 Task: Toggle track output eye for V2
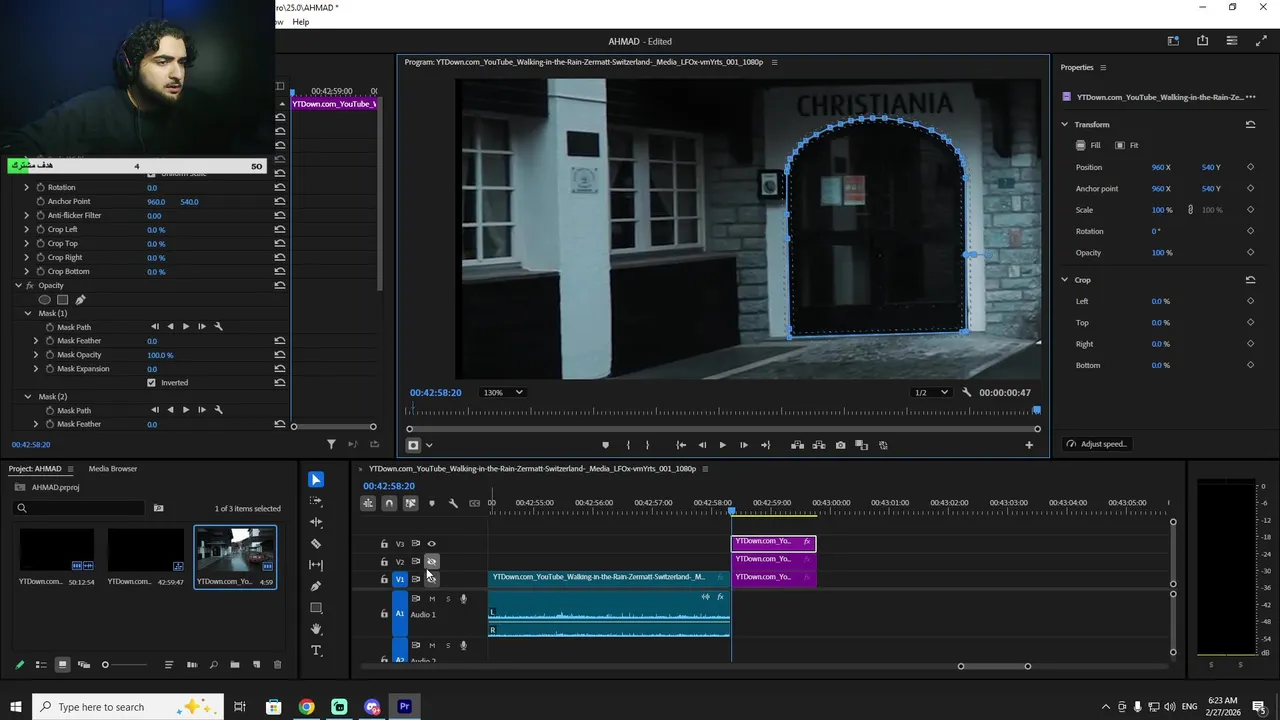(432, 562)
